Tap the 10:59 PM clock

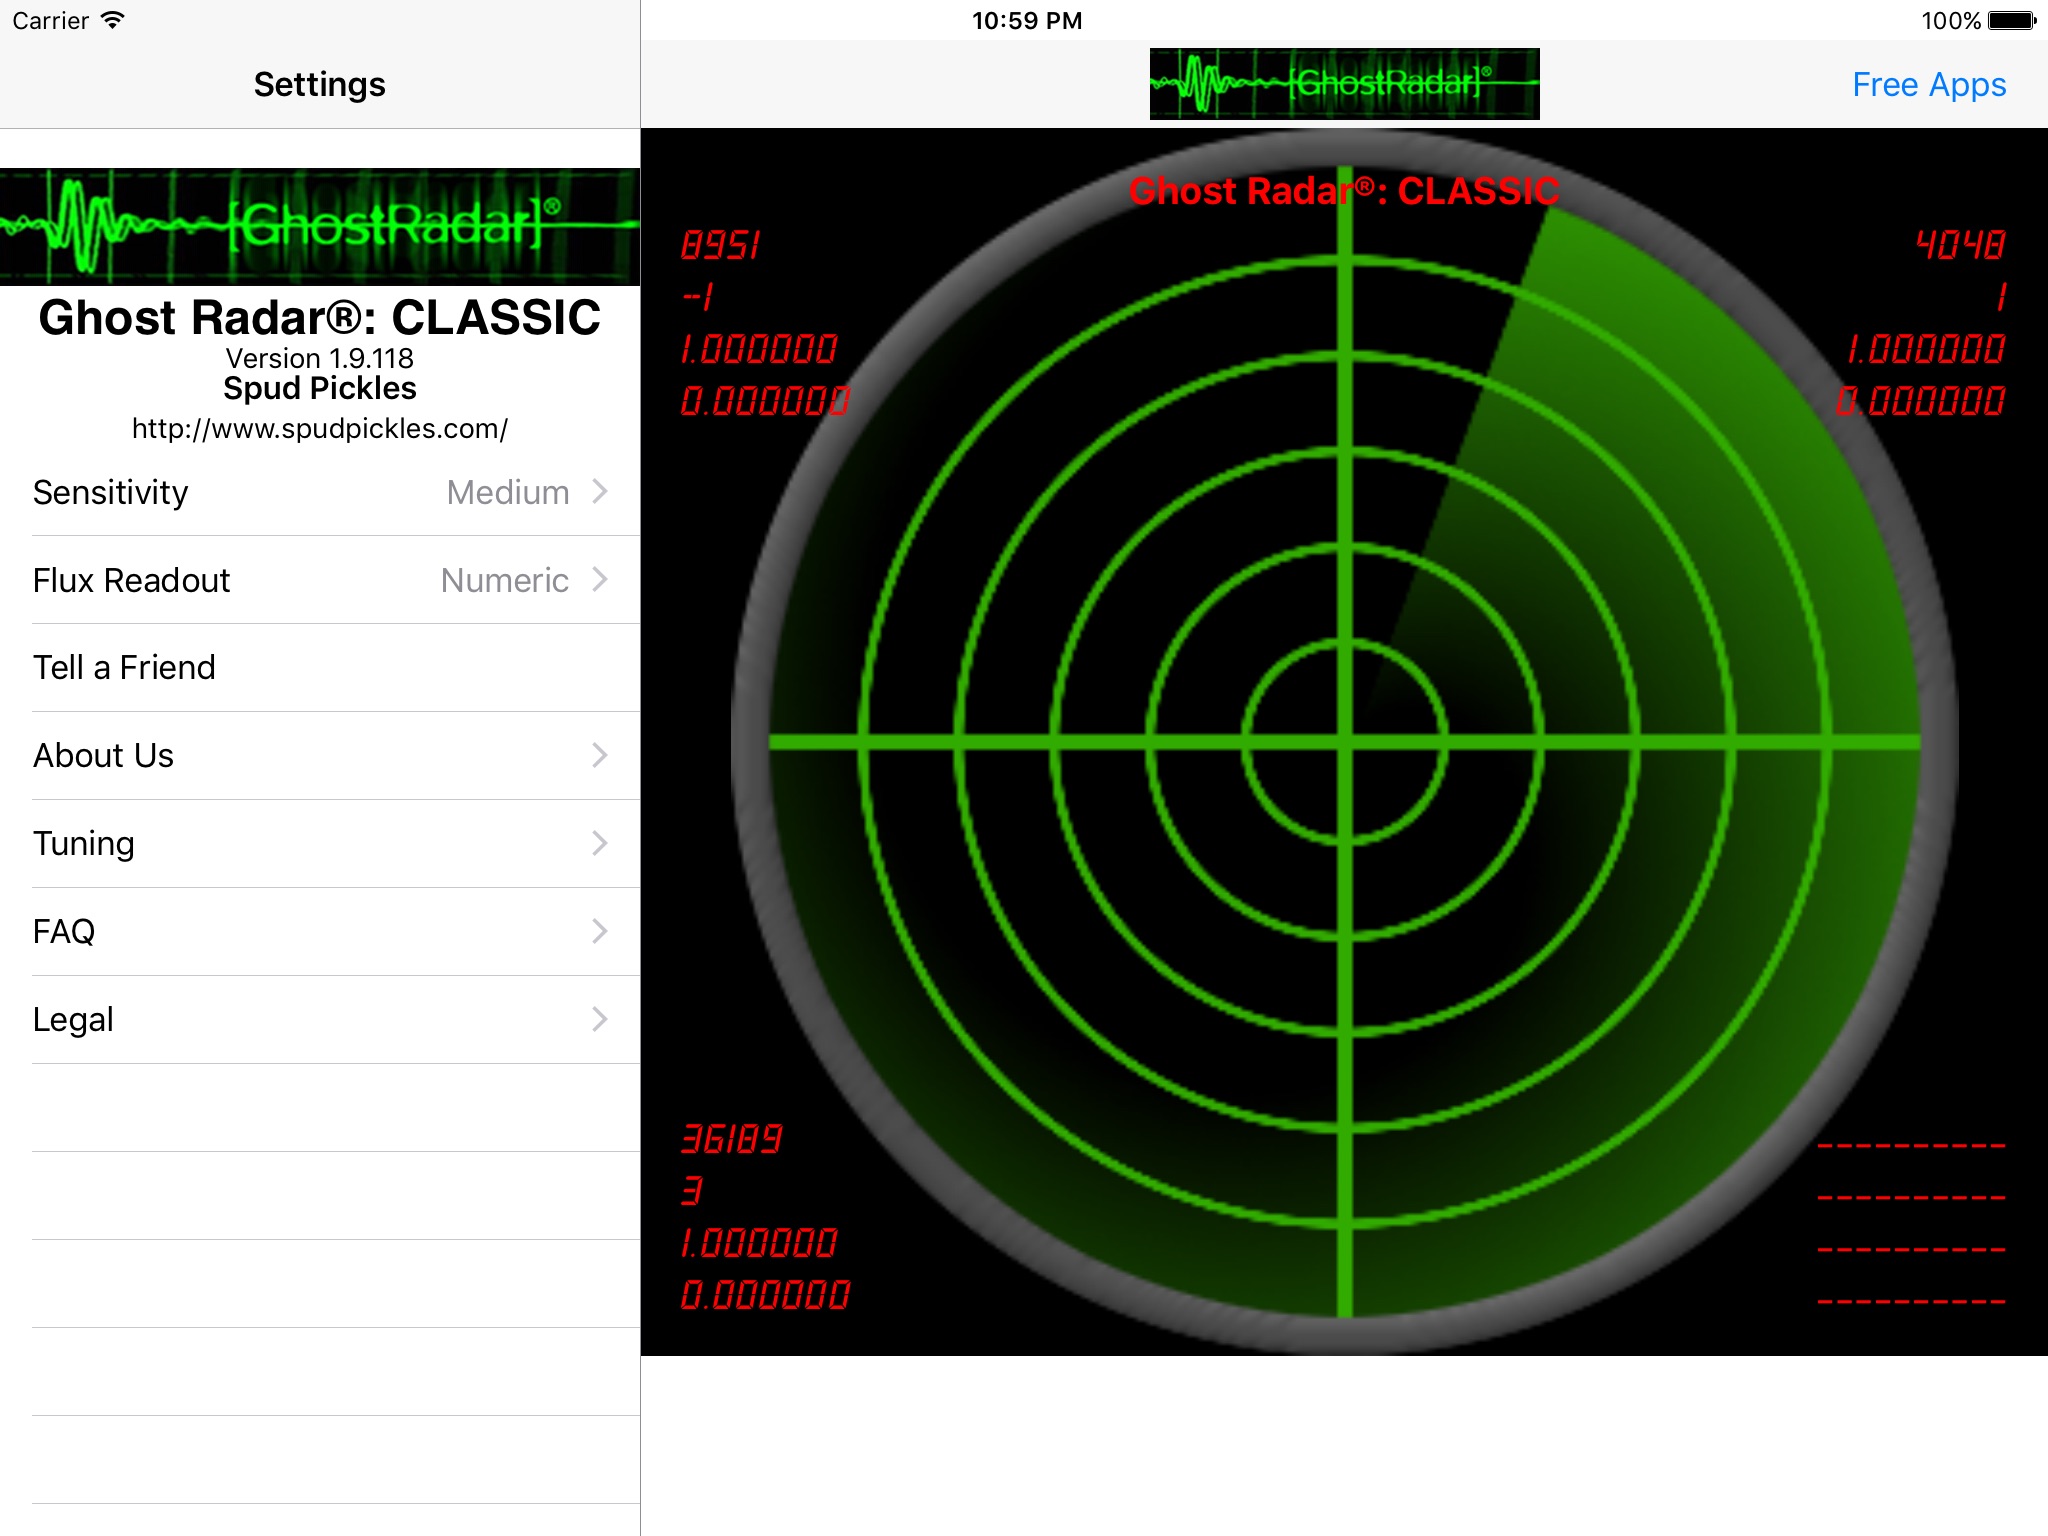pyautogui.click(x=1027, y=21)
